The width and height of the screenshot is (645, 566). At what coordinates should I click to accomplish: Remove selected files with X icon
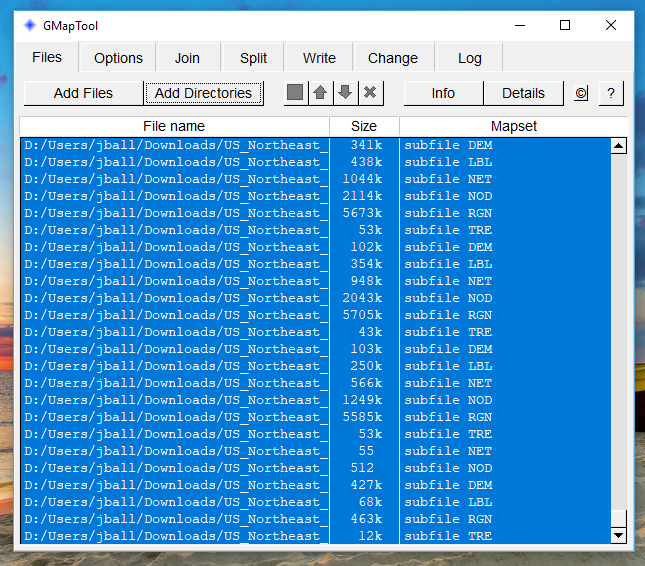pos(370,93)
